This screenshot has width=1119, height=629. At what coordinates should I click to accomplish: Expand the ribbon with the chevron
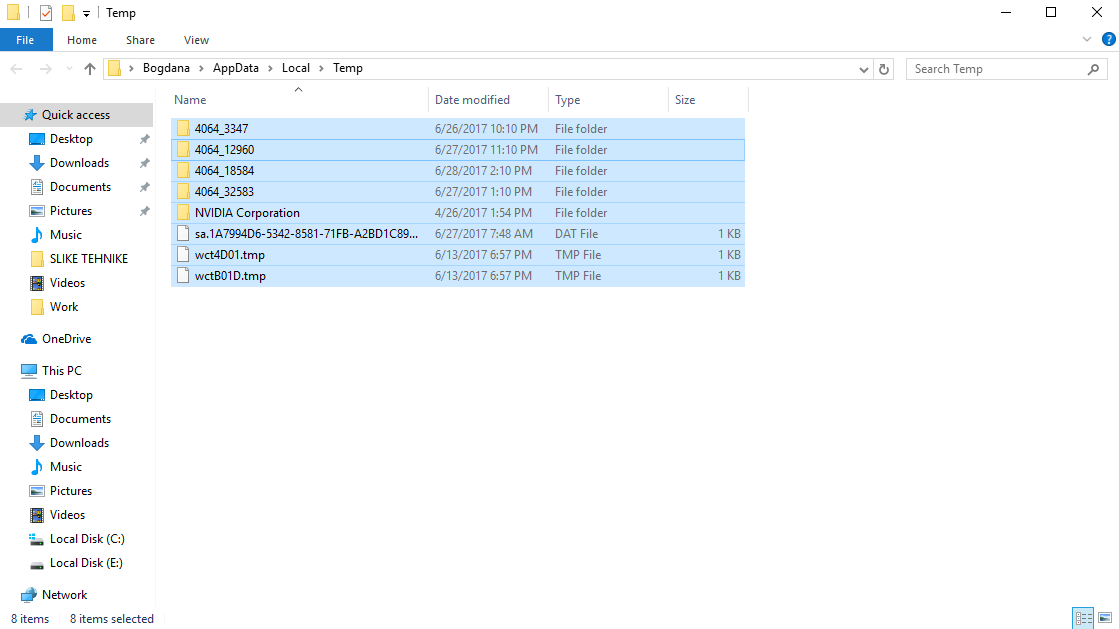(x=1087, y=39)
